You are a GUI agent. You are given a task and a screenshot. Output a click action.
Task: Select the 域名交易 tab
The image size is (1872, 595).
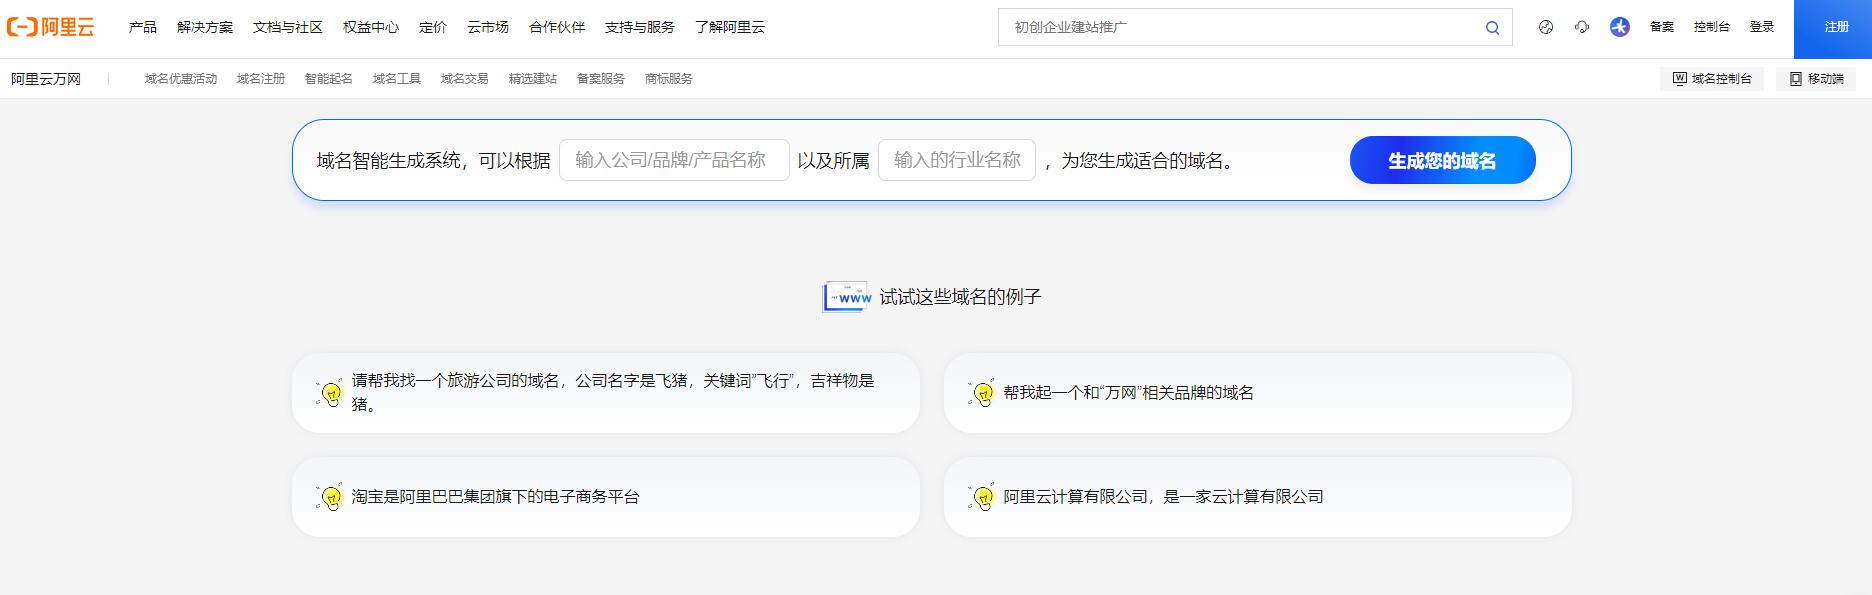(x=465, y=79)
